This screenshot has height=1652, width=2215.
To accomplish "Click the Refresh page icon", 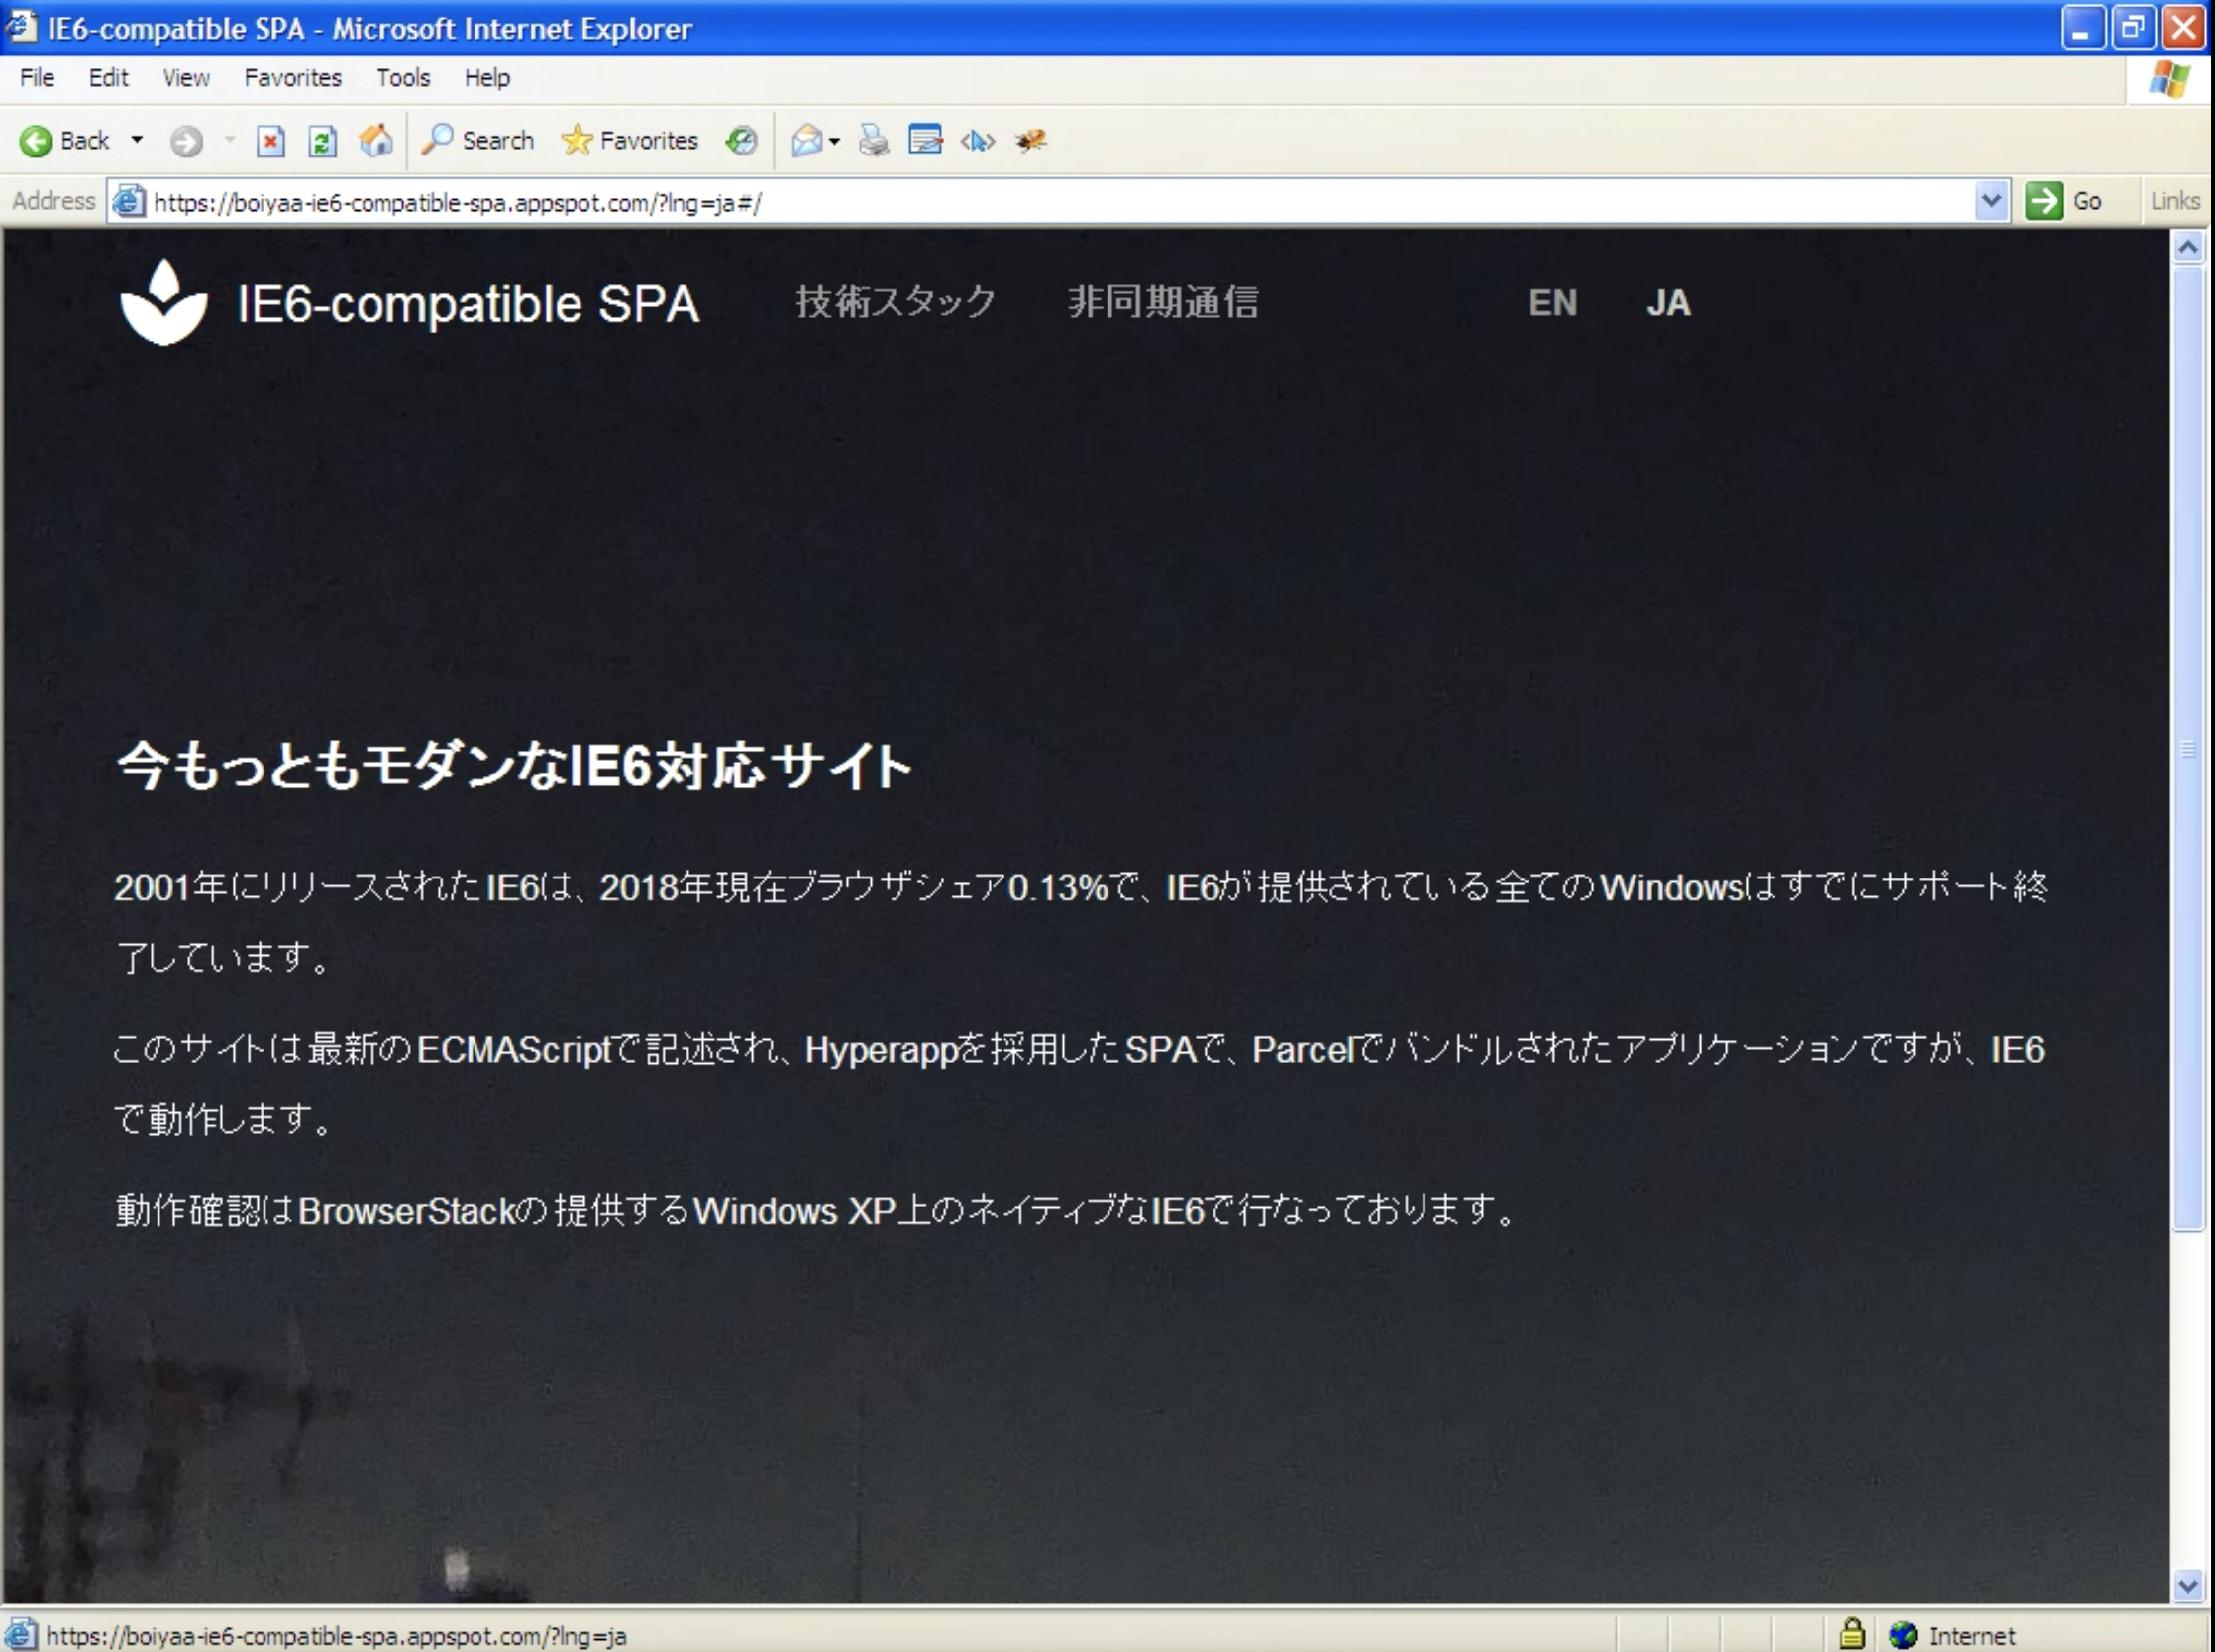I will point(322,141).
